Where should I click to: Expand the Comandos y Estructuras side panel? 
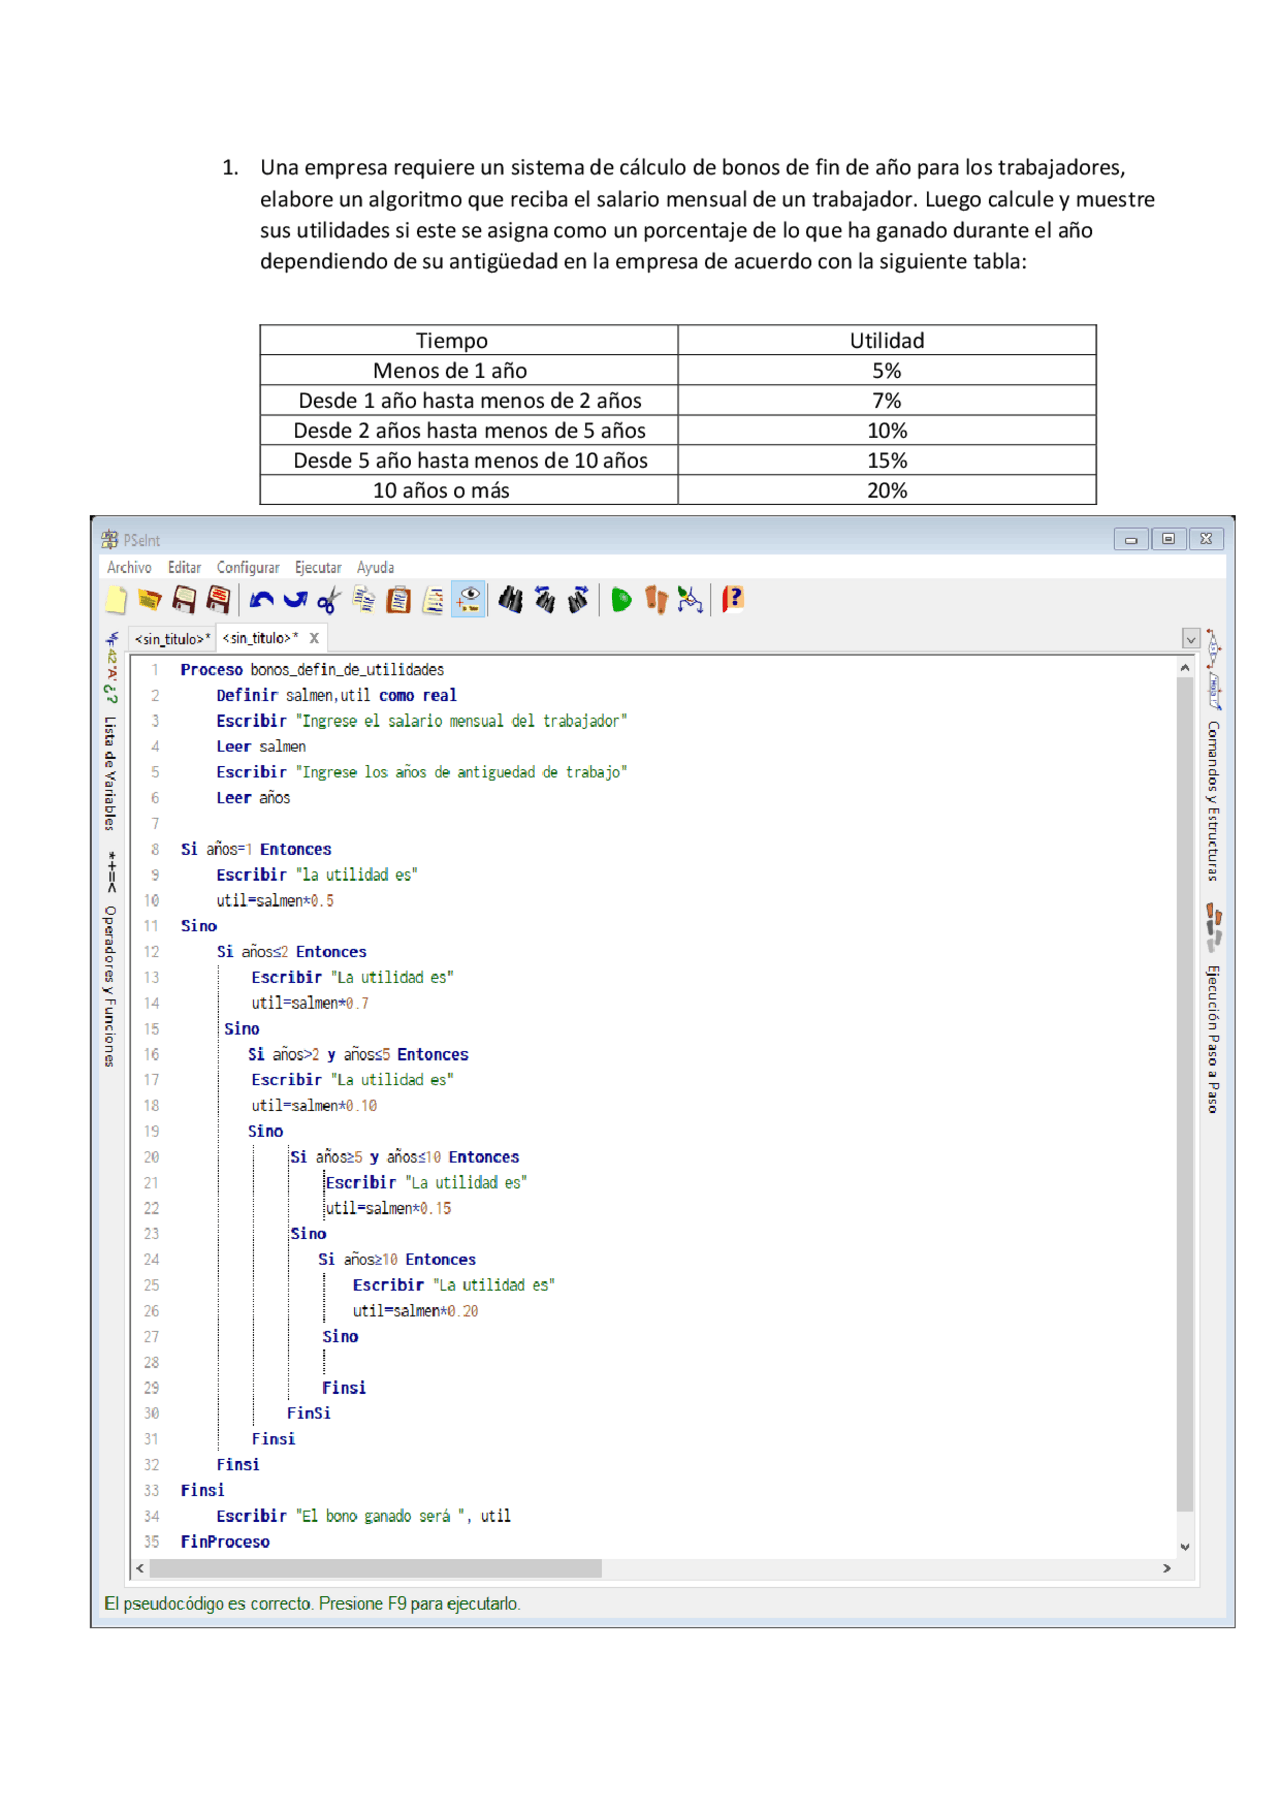(x=1213, y=800)
